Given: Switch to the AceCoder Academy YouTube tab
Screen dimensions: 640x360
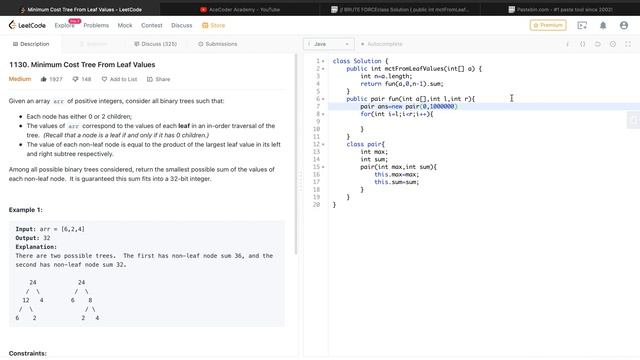Looking at the screenshot, I should pos(240,9).
